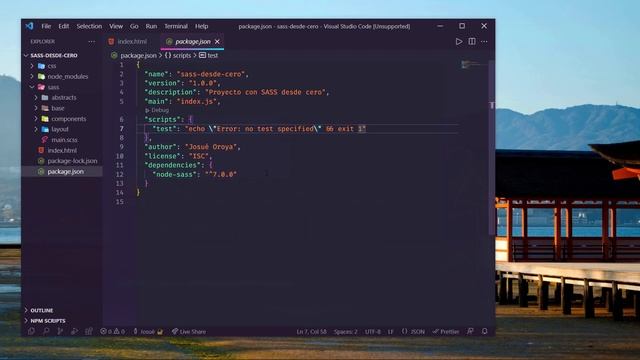Split the editor with the split icon
The image size is (640, 360).
tap(472, 41)
